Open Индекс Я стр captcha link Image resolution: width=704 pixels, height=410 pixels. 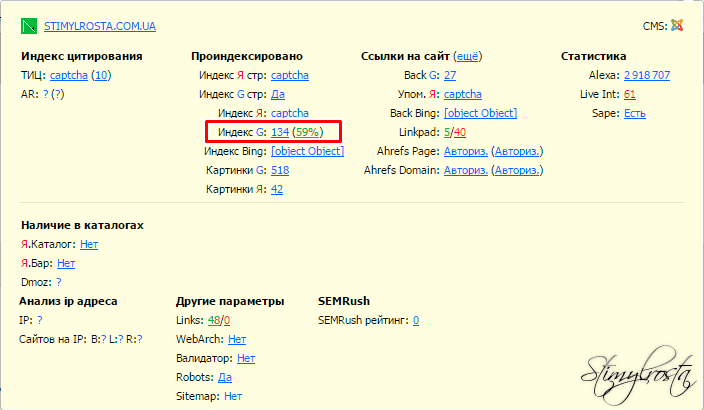coord(290,75)
